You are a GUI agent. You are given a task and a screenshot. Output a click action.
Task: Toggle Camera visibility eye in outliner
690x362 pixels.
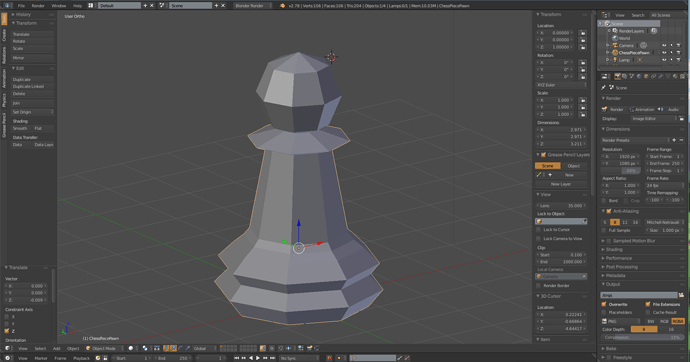[x=664, y=45]
